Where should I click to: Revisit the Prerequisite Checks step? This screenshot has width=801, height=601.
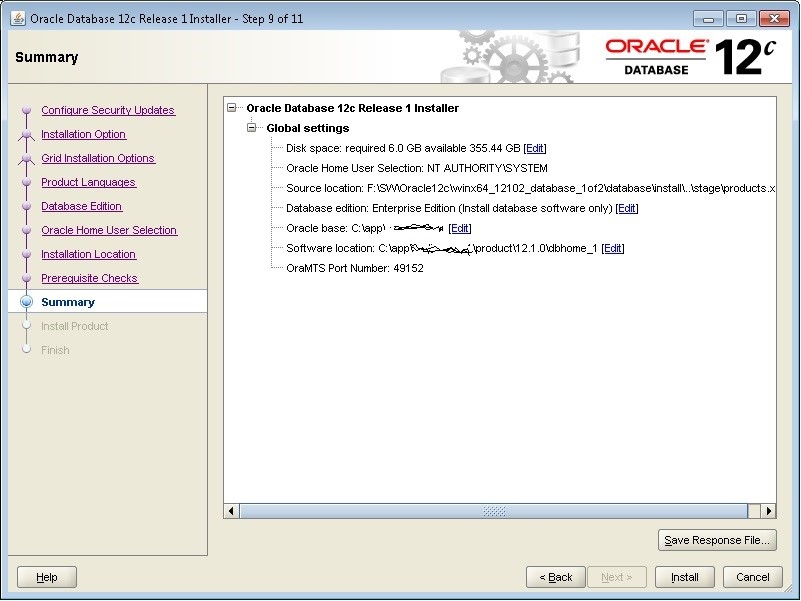pyautogui.click(x=89, y=278)
